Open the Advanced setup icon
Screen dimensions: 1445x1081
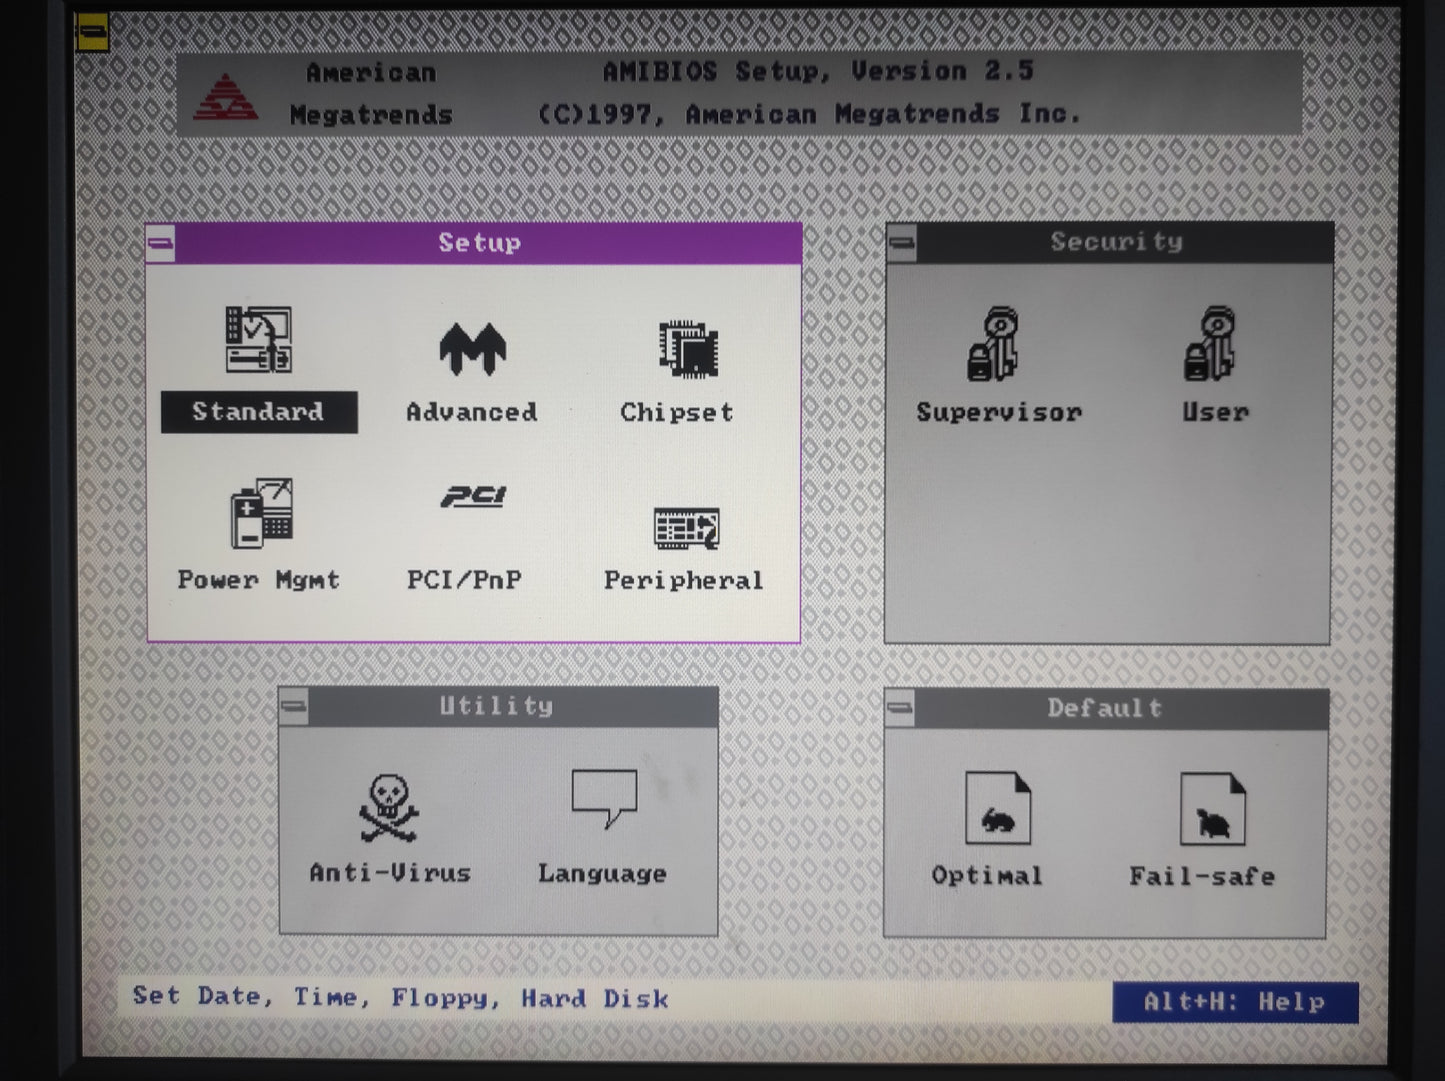(x=472, y=349)
